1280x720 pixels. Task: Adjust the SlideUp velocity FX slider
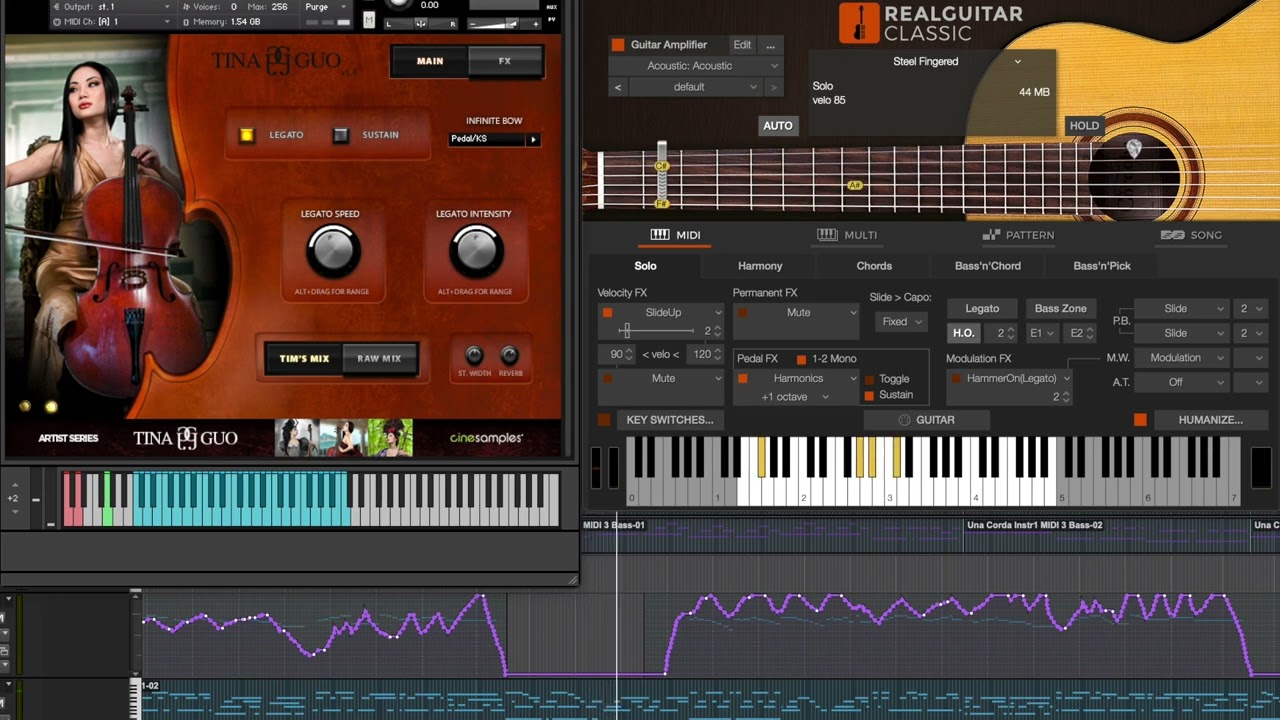point(657,331)
